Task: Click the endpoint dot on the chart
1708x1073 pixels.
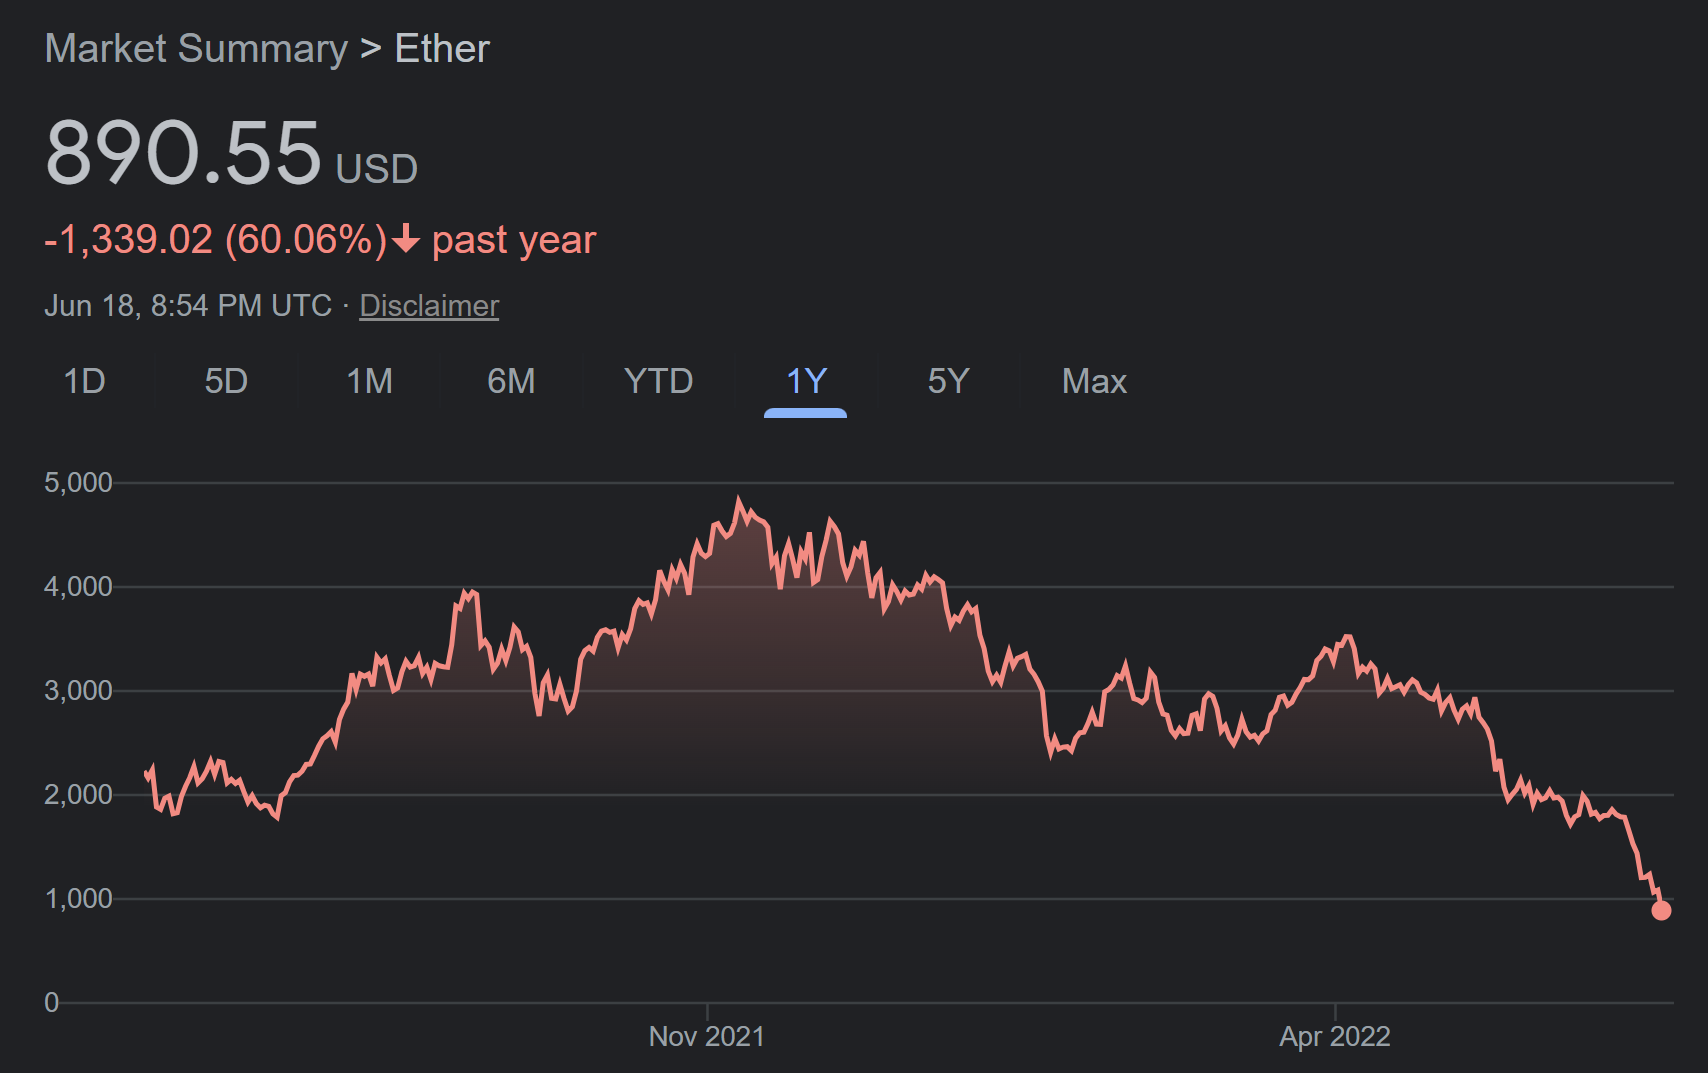Action: click(x=1661, y=910)
